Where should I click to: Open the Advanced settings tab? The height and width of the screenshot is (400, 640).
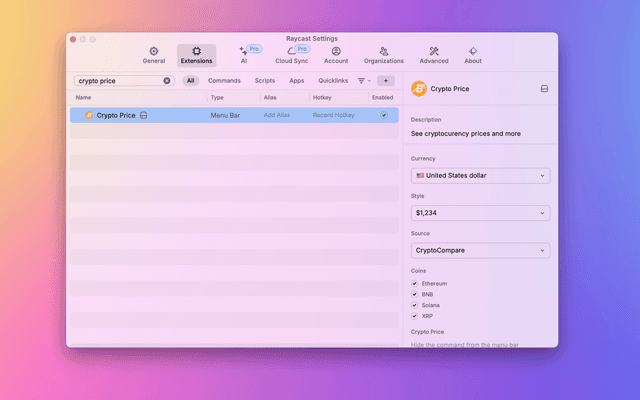click(x=434, y=55)
